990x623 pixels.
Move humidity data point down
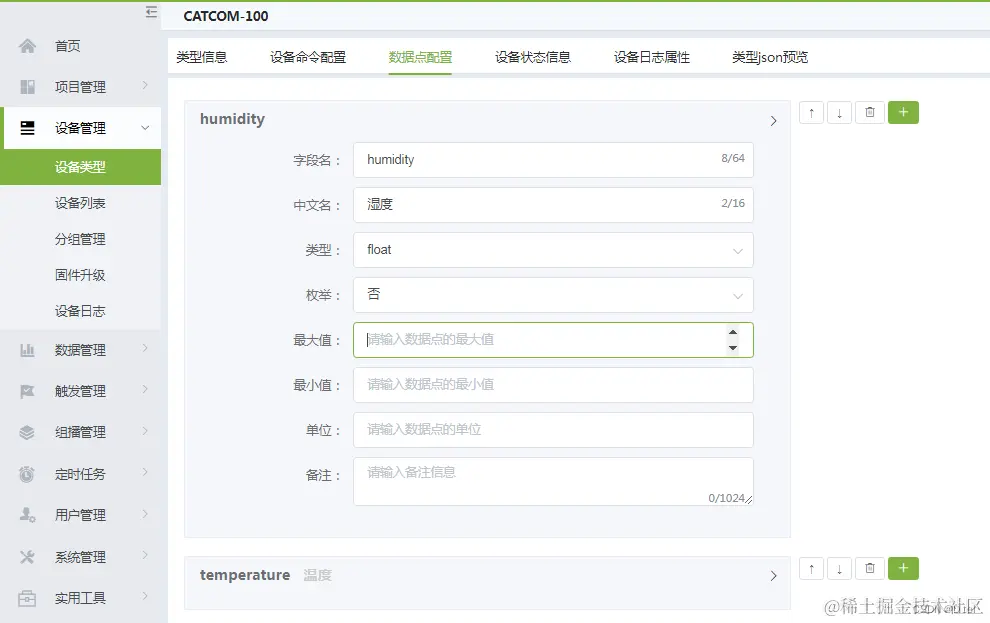(x=839, y=113)
